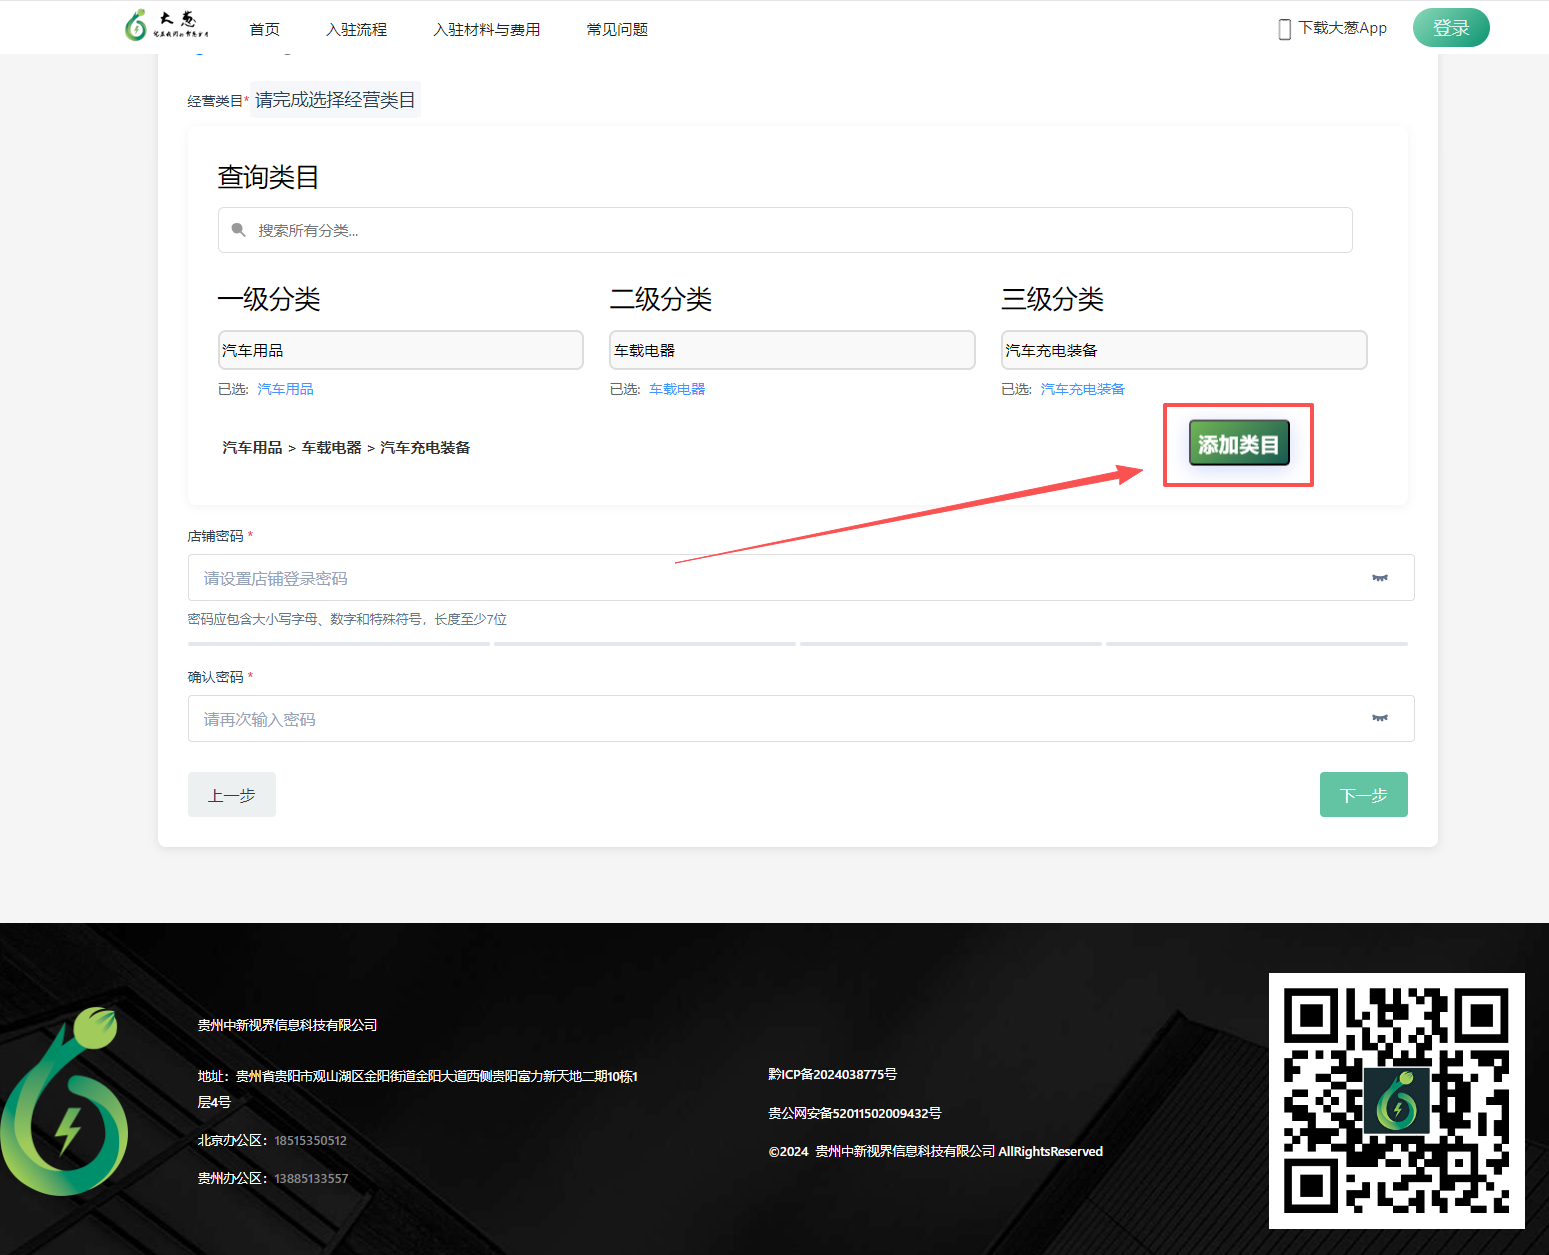This screenshot has width=1549, height=1255.
Task: Click the magnifier icon in category search
Action: [238, 230]
